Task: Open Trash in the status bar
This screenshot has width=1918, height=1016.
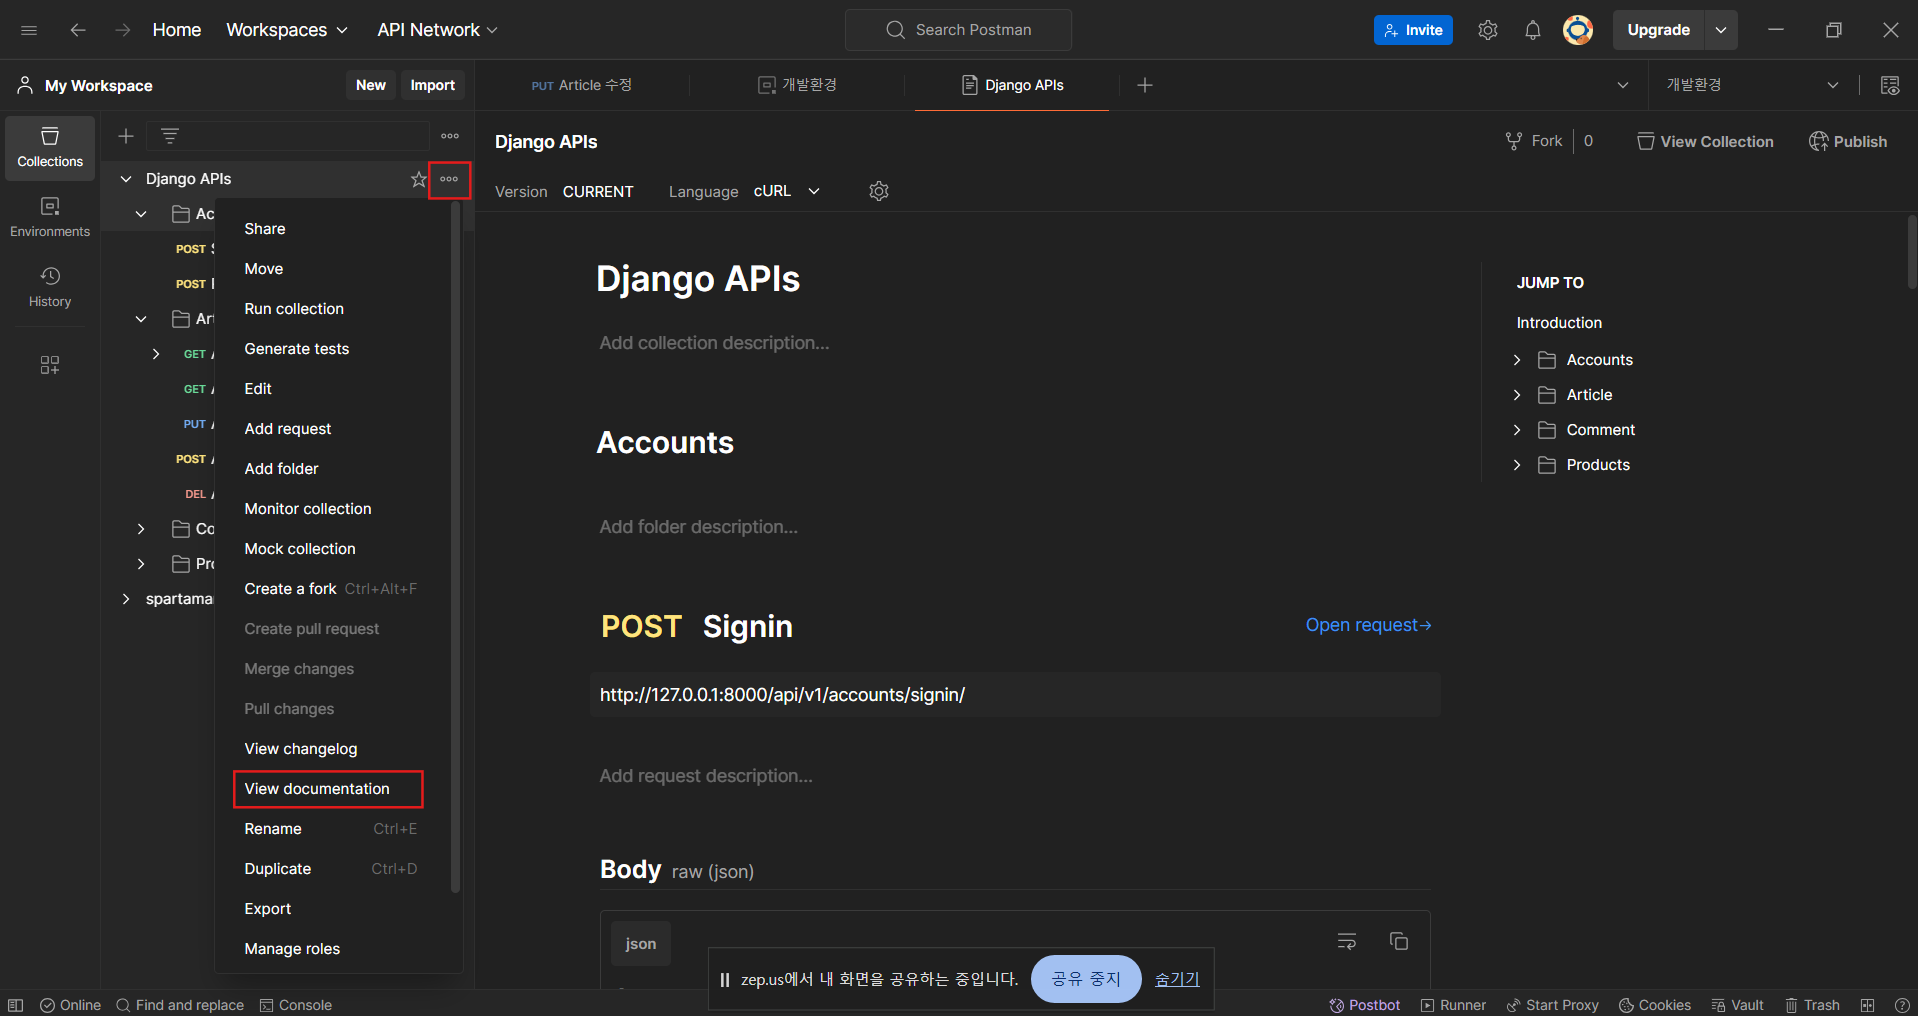Action: click(1812, 1005)
